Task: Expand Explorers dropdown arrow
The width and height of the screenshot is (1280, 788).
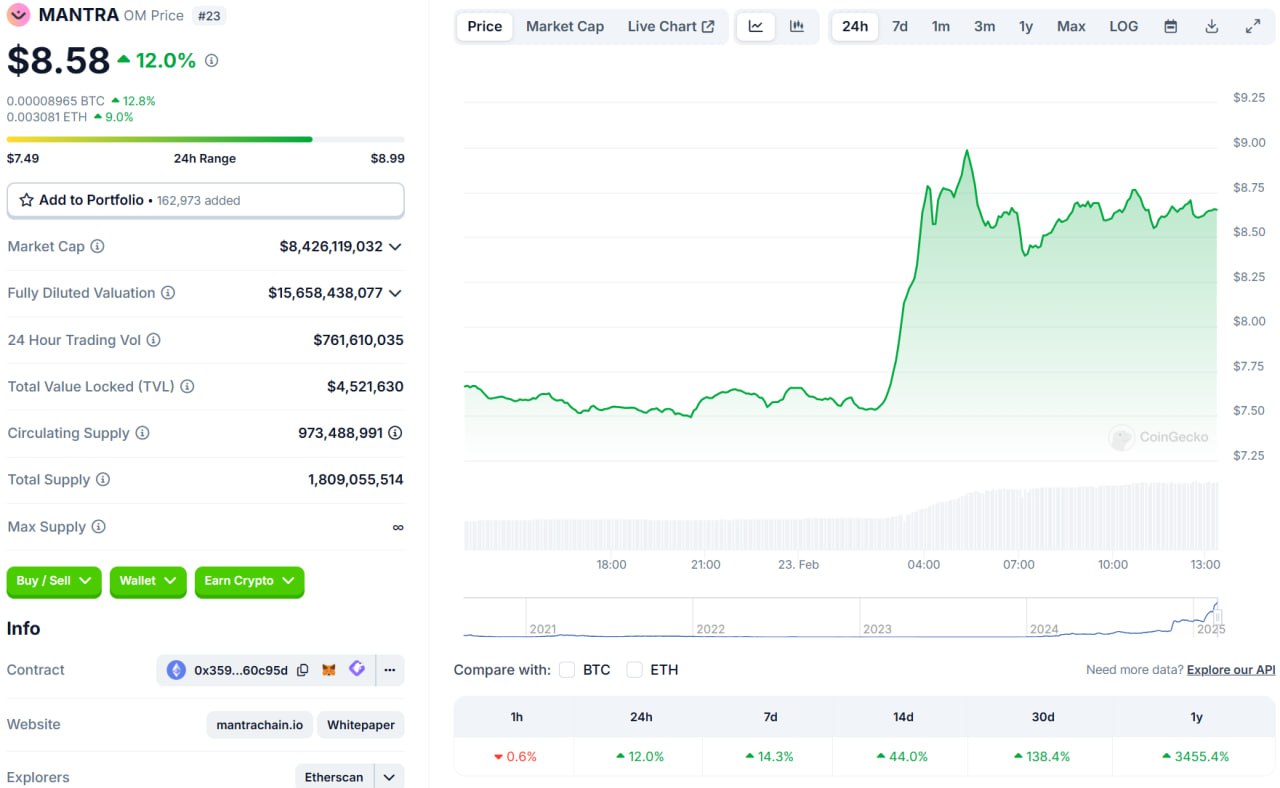Action: 389,777
